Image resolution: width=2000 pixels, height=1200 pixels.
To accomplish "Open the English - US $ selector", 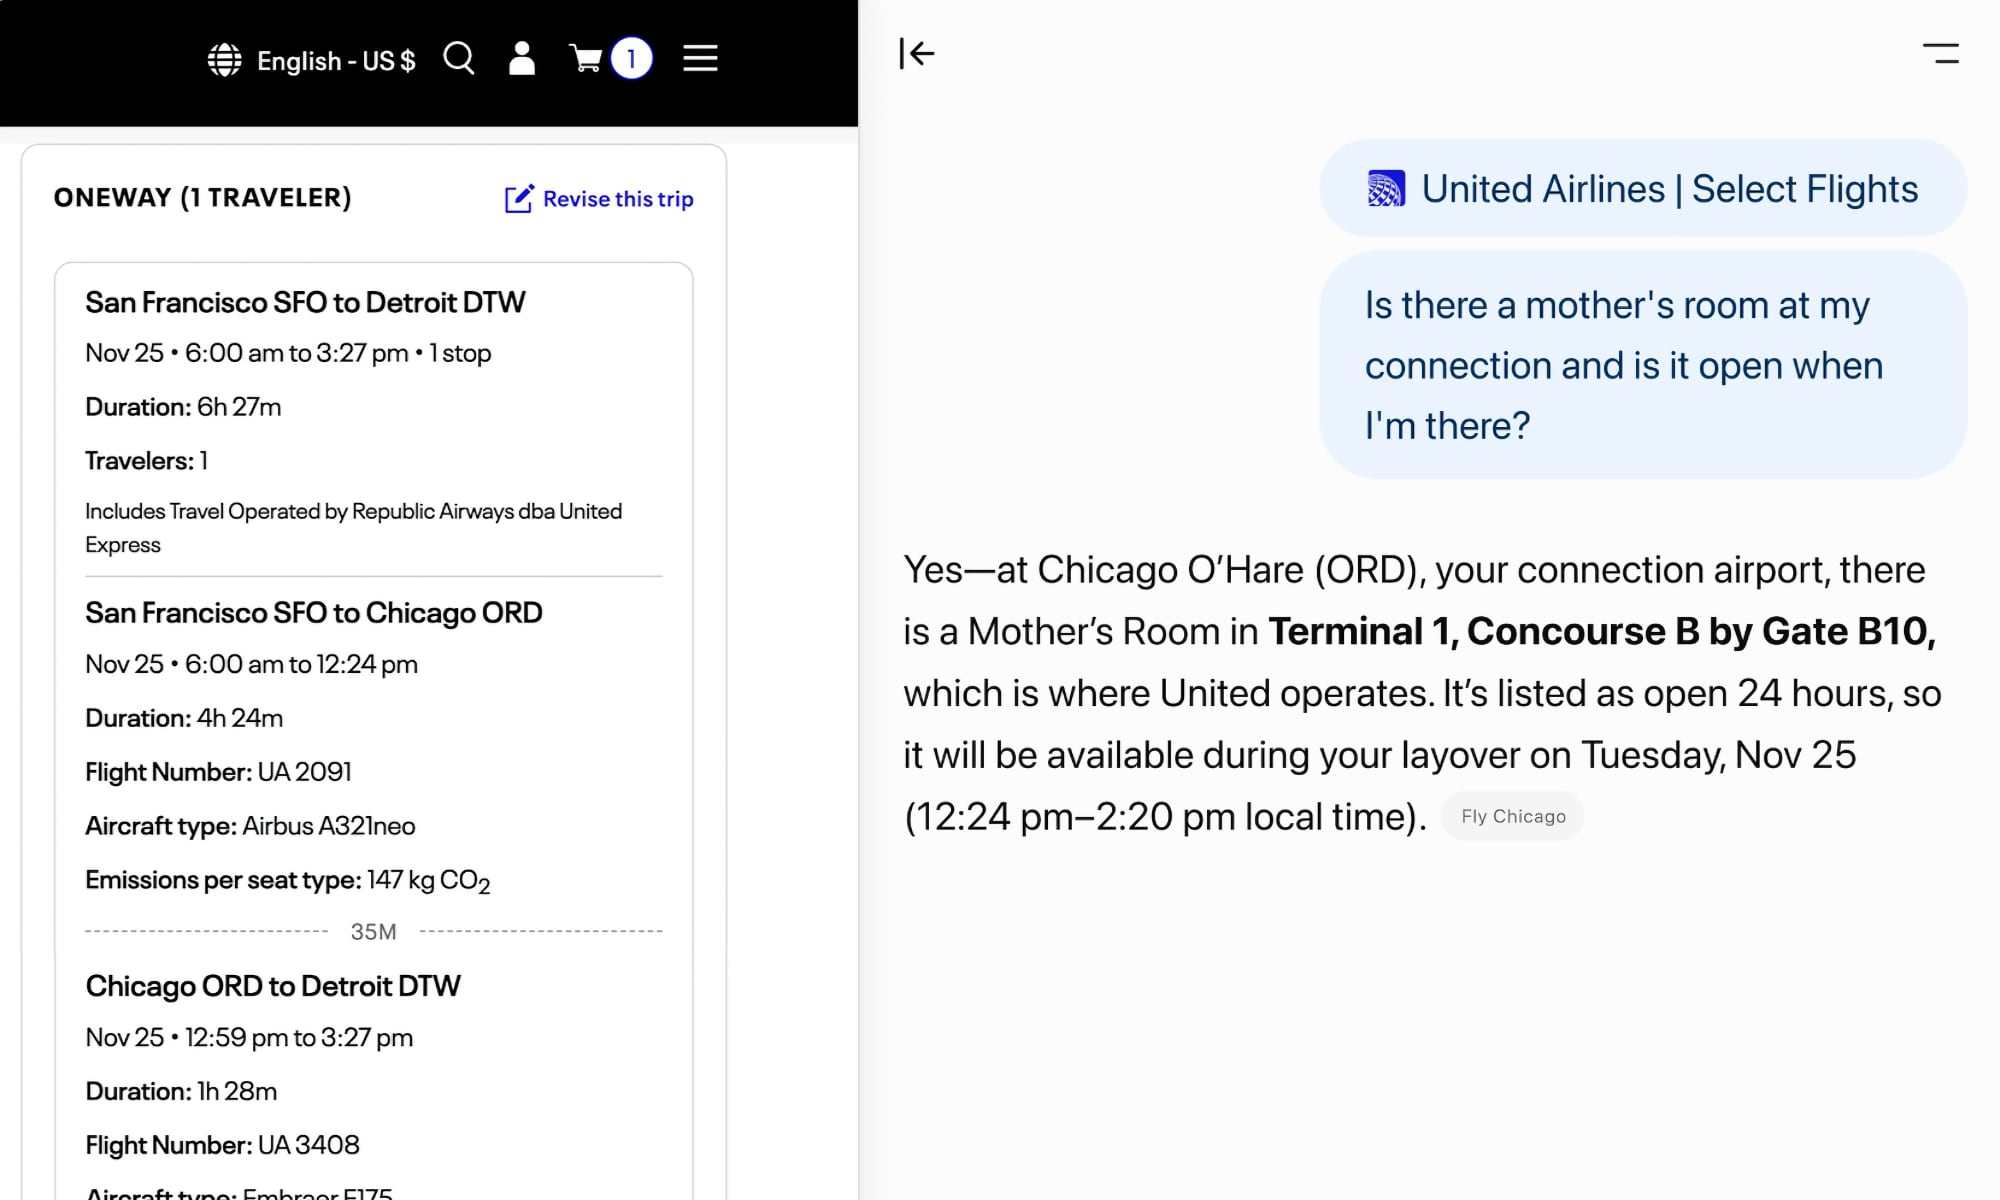I will (x=336, y=61).
